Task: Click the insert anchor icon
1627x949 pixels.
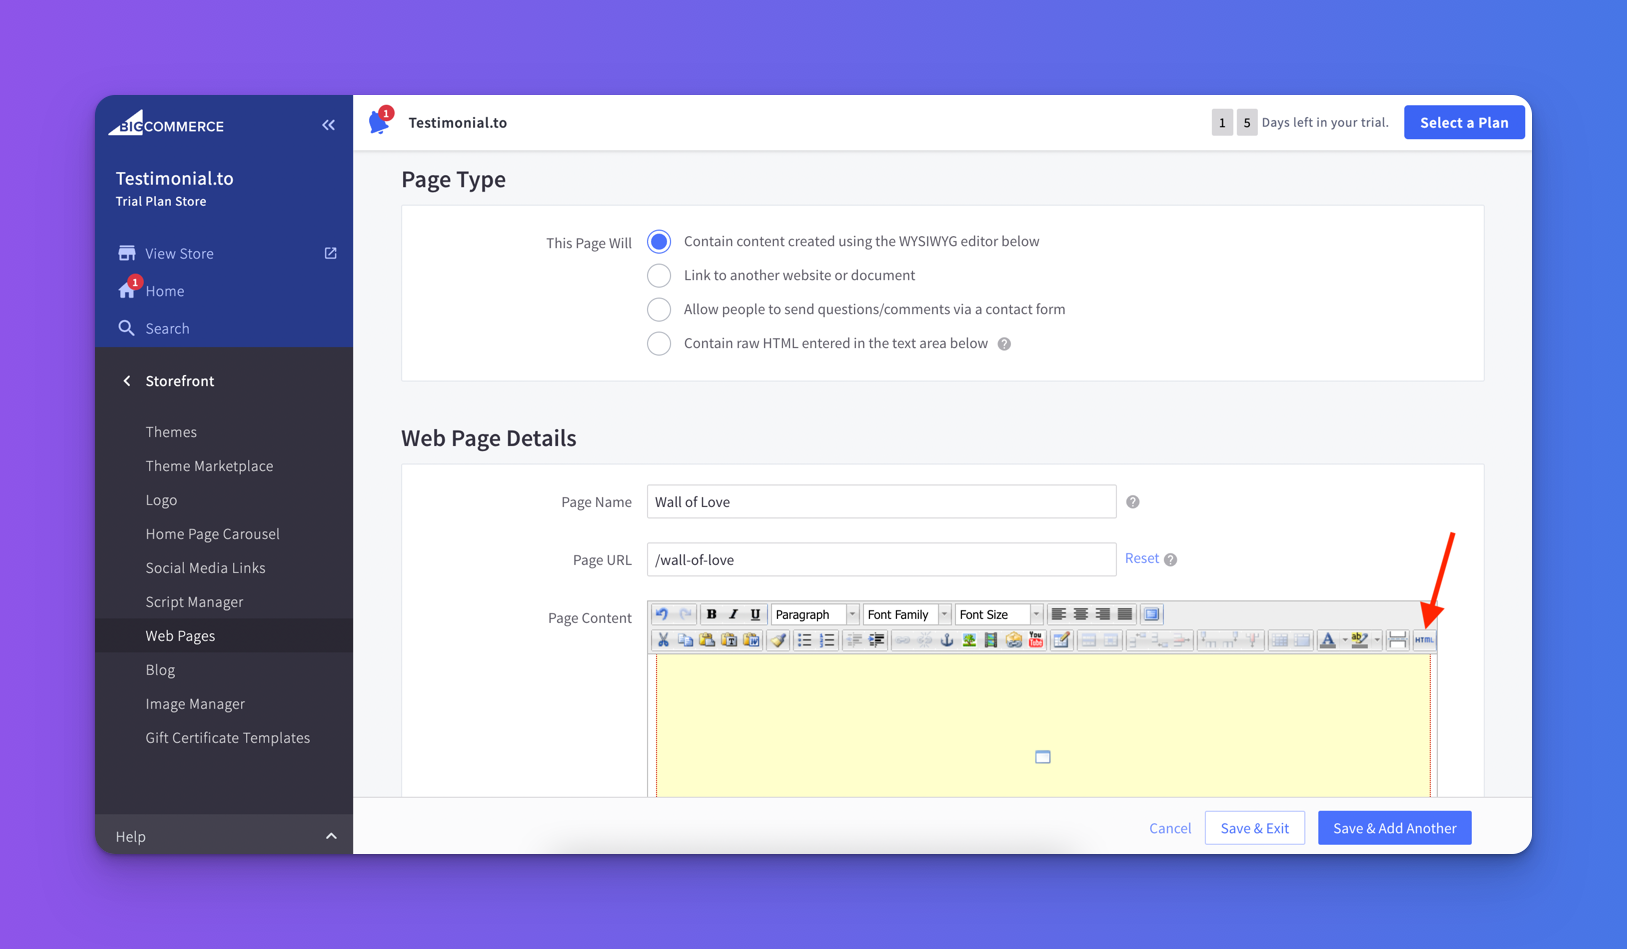Action: pyautogui.click(x=947, y=640)
